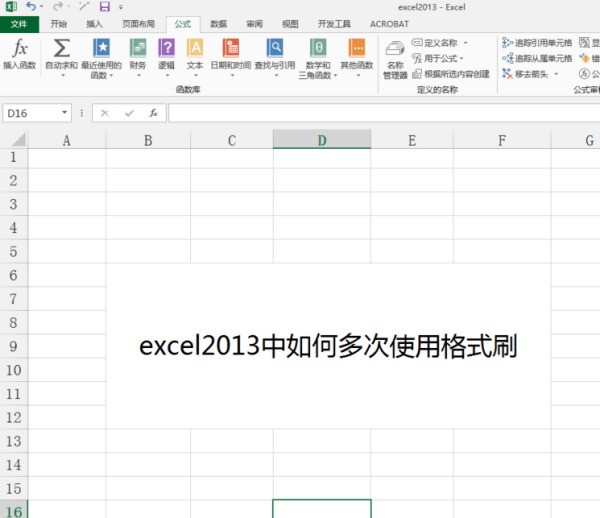
Task: Open Date & Time (日期和时间) functions
Action: (x=231, y=50)
